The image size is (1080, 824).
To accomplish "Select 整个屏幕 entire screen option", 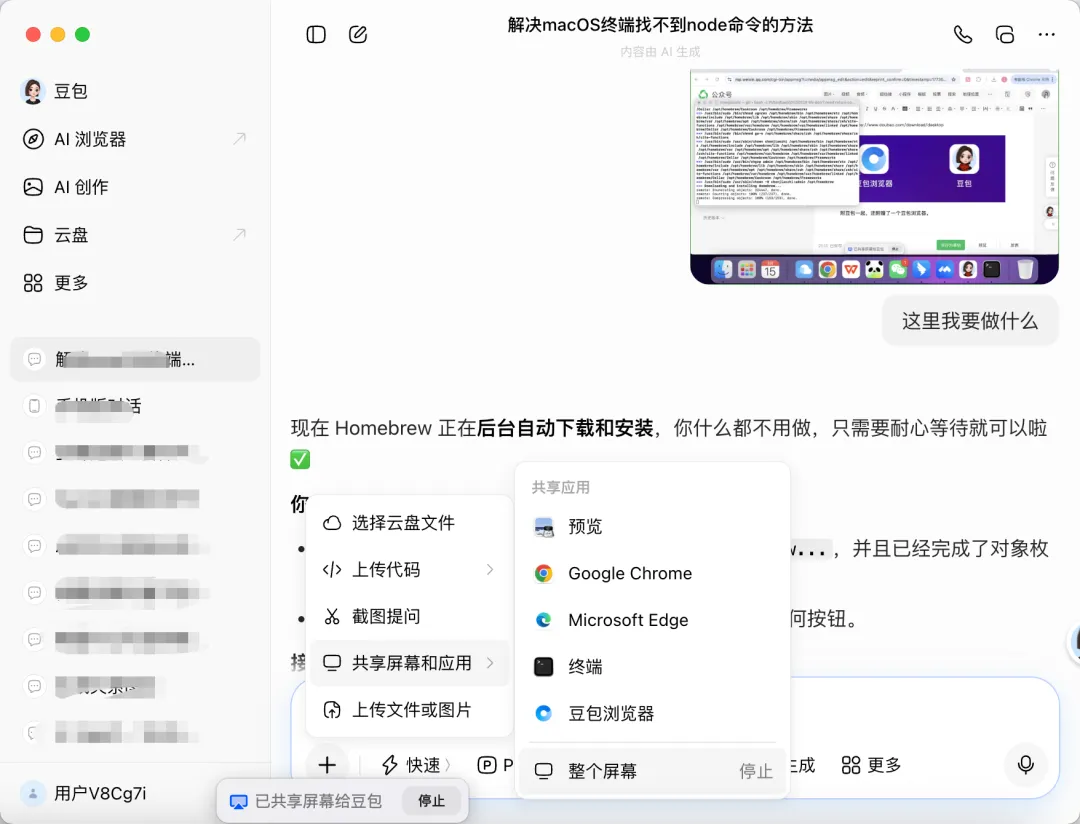I will [652, 771].
